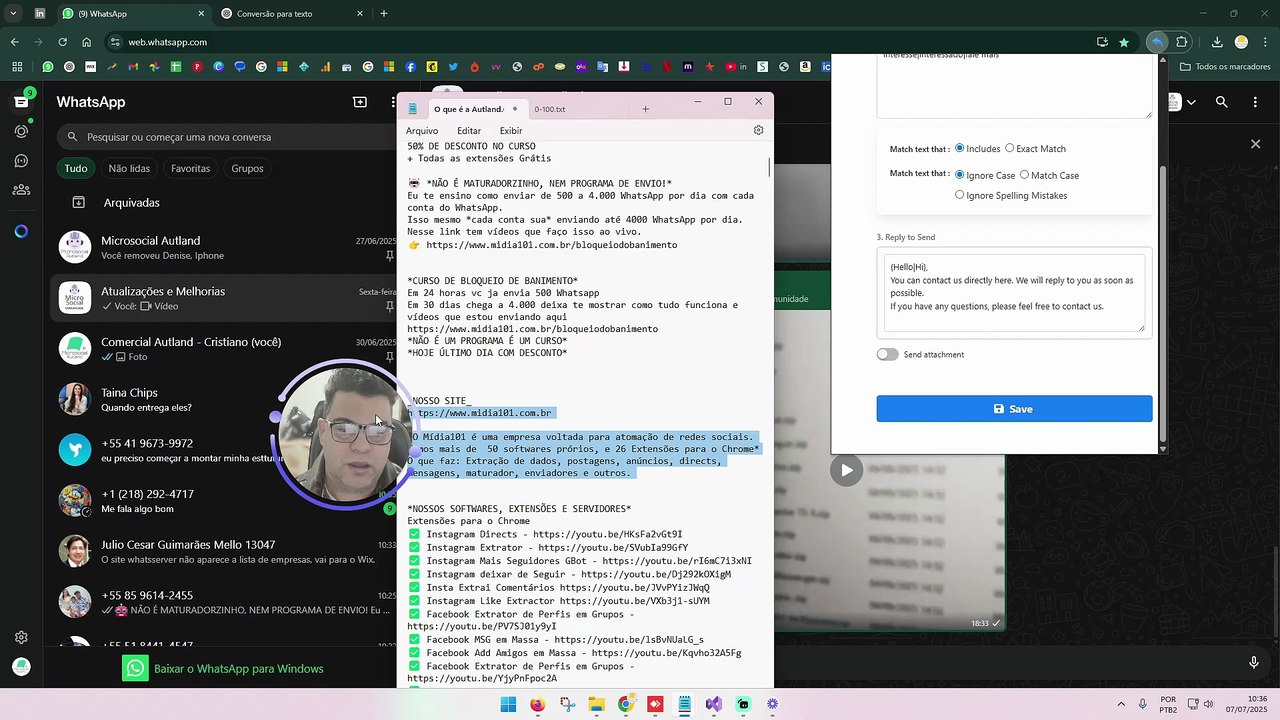Start a new WhatsApp chat
The height and width of the screenshot is (720, 1280).
click(360, 102)
